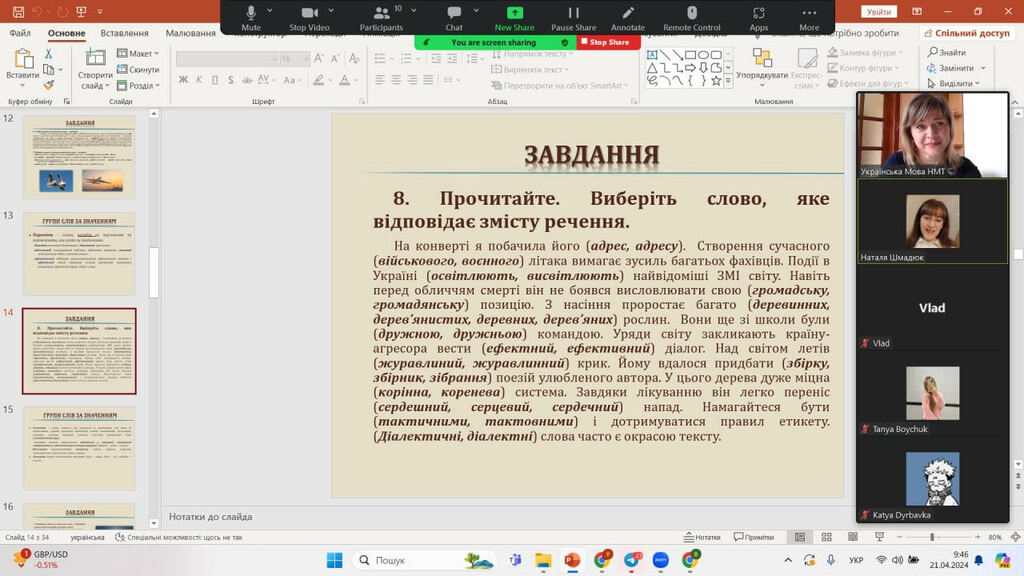Image resolution: width=1024 pixels, height=576 pixels.
Task: Pause Share in Zoom controls
Action: 573,13
